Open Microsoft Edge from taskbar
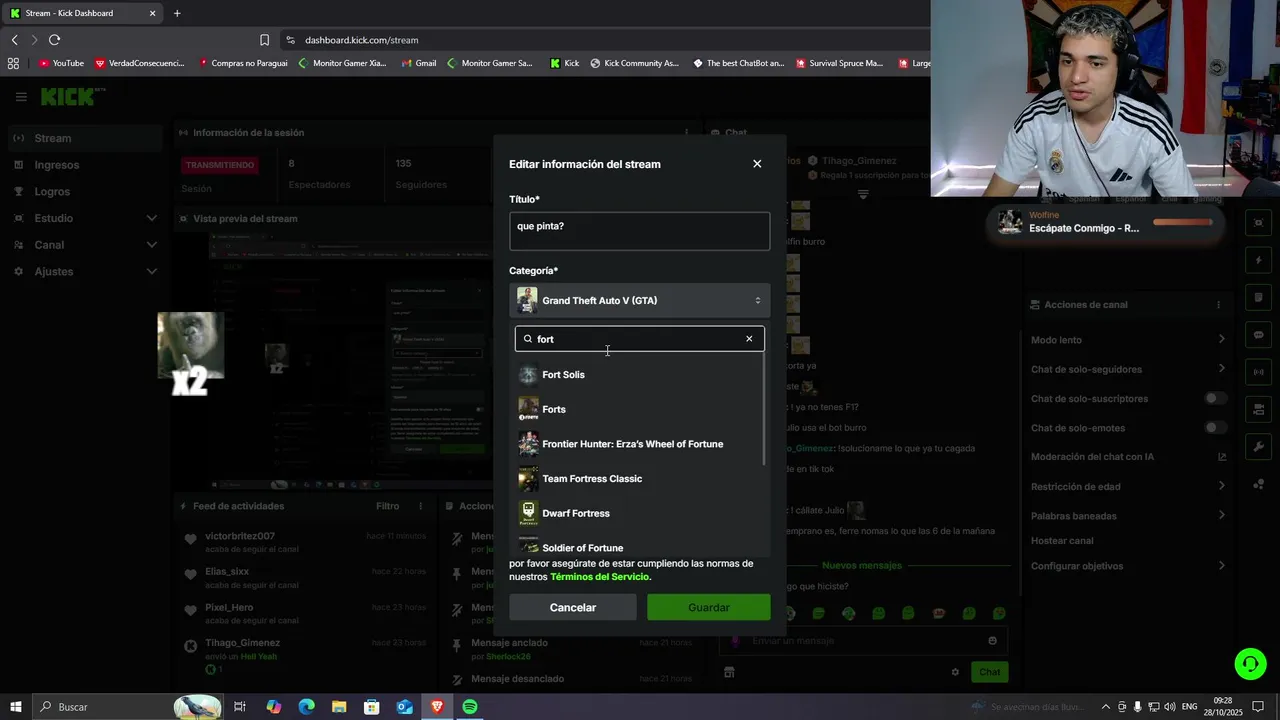The height and width of the screenshot is (720, 1280). (307, 707)
